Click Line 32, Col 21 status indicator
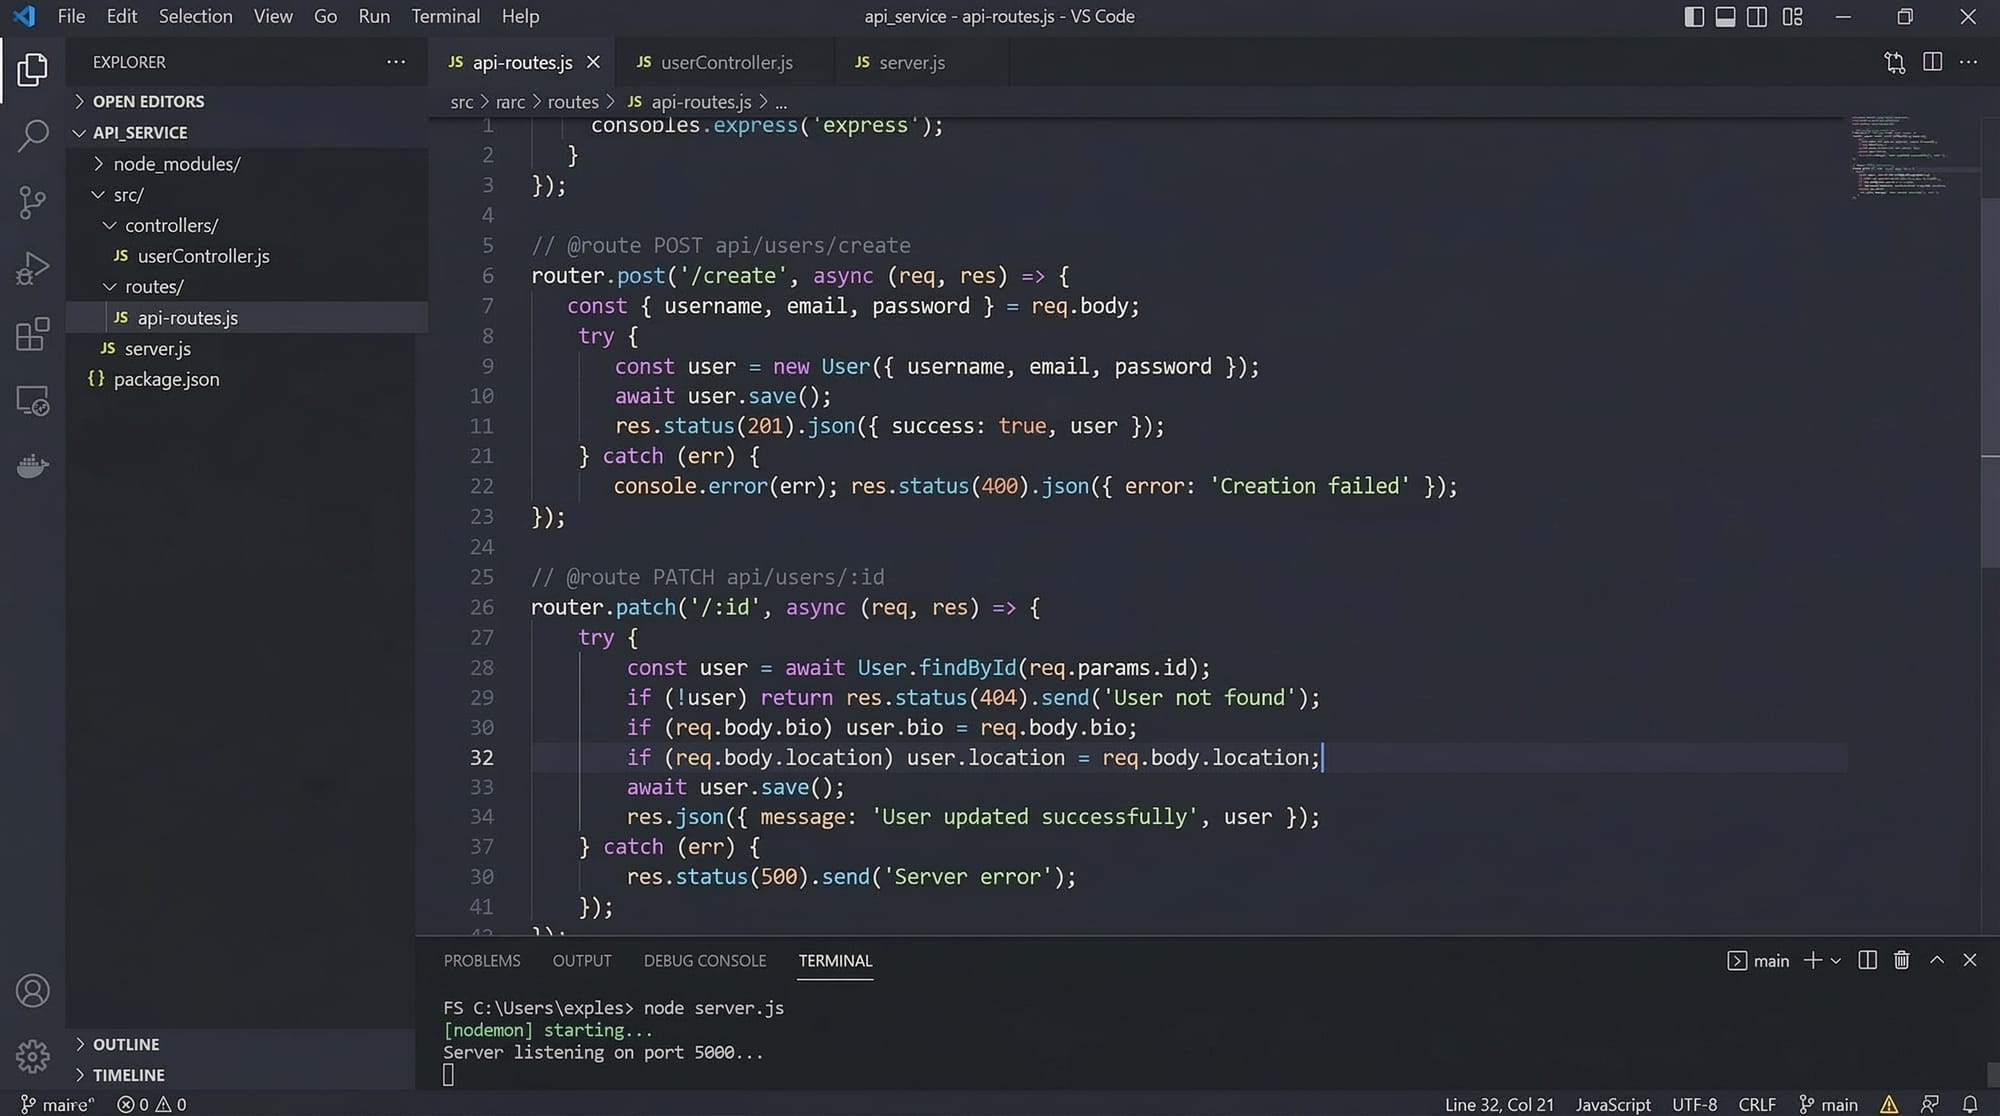 tap(1499, 1104)
